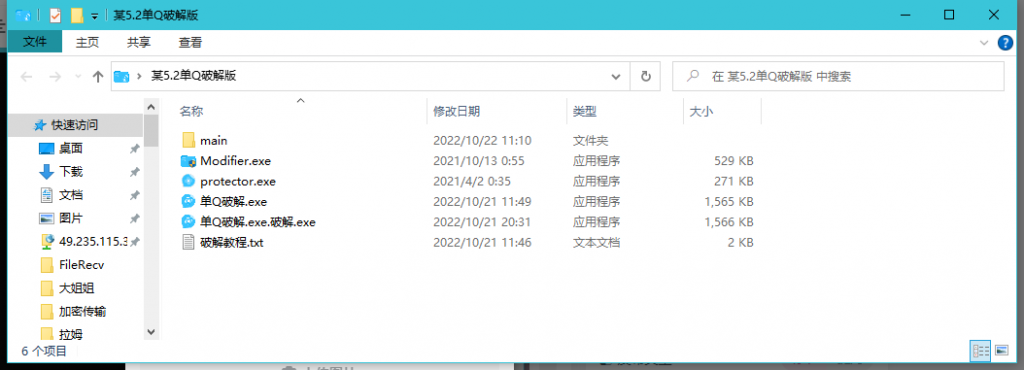Click the window system icon in title bar
The width and height of the screenshot is (1024, 370).
tap(24, 15)
